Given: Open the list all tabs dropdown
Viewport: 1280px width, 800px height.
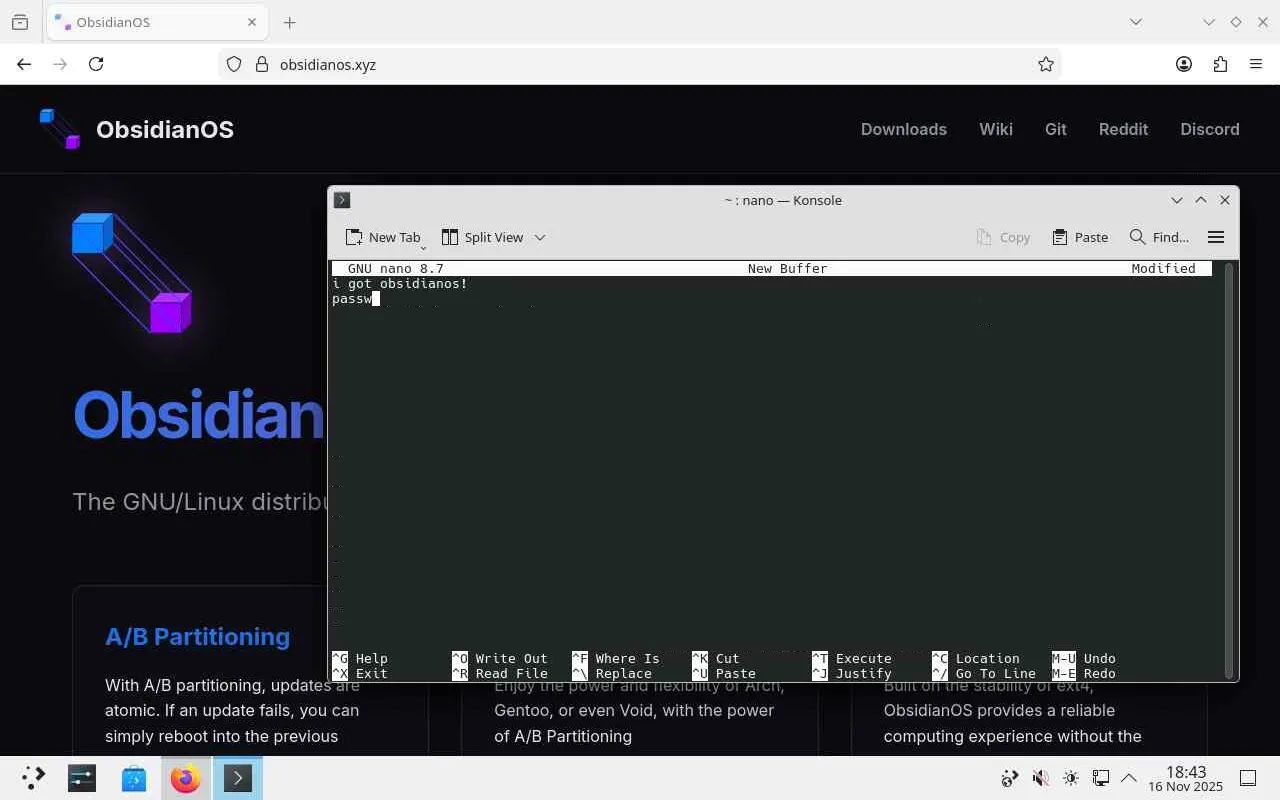Looking at the screenshot, I should 1136,22.
